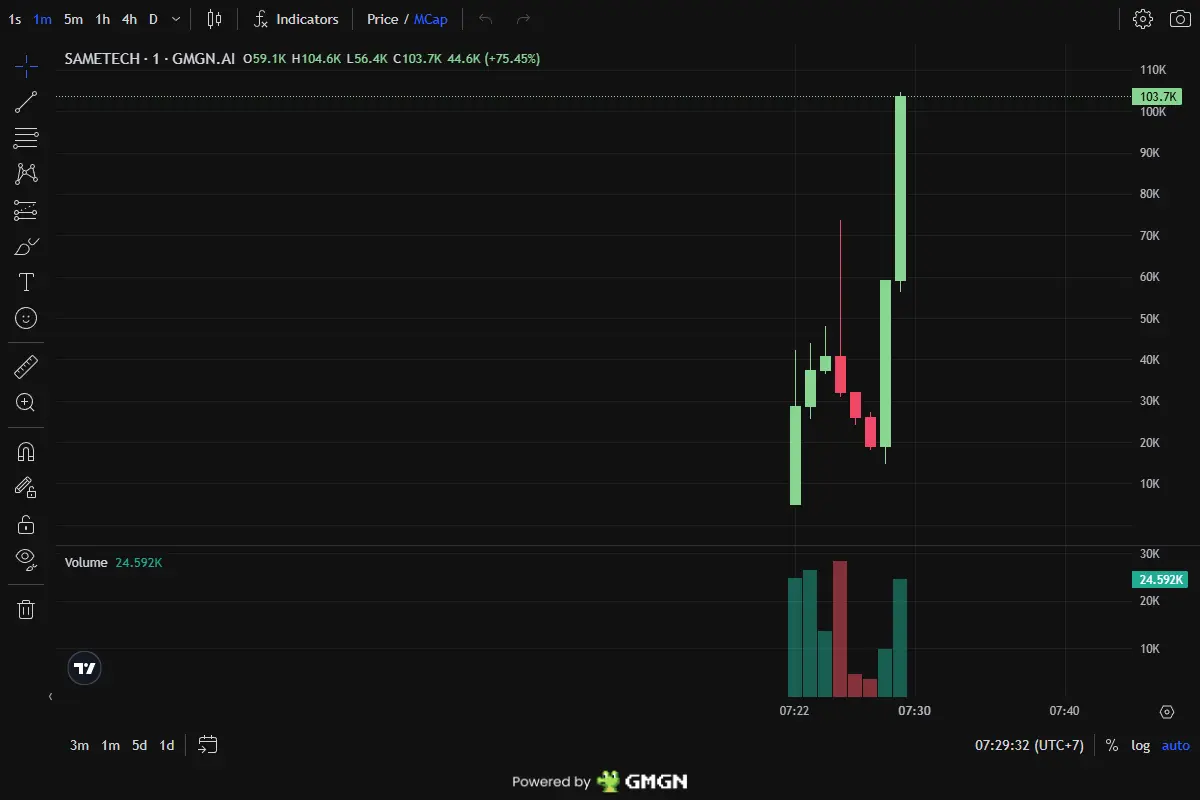Select the XABCD pattern tool
1200x800 pixels.
click(26, 174)
